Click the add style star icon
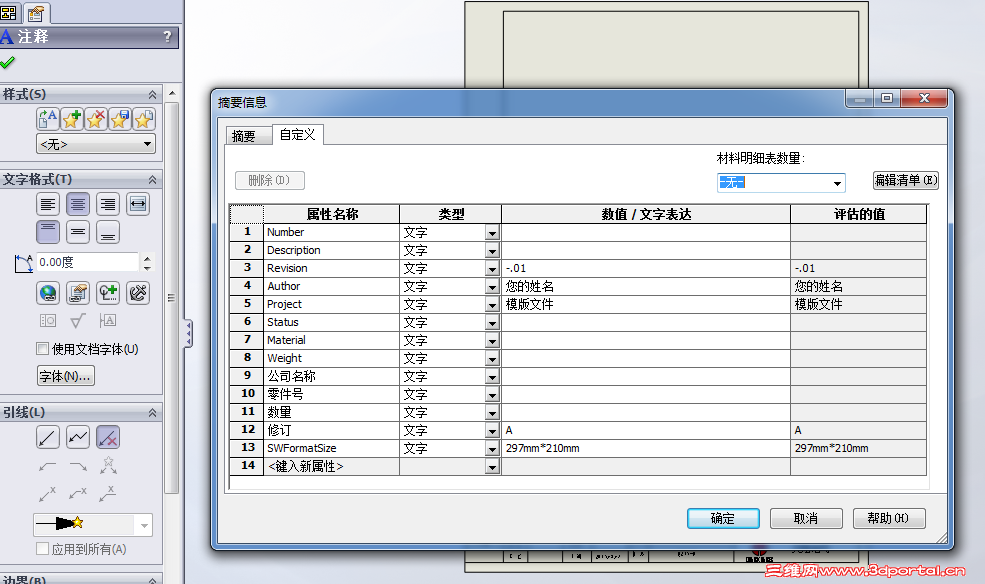 (x=72, y=119)
